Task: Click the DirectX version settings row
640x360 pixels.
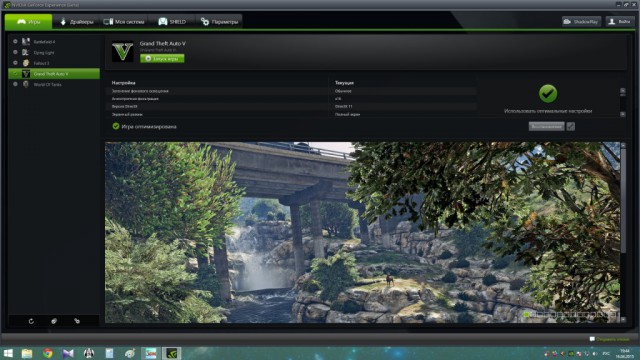Action: [292, 107]
